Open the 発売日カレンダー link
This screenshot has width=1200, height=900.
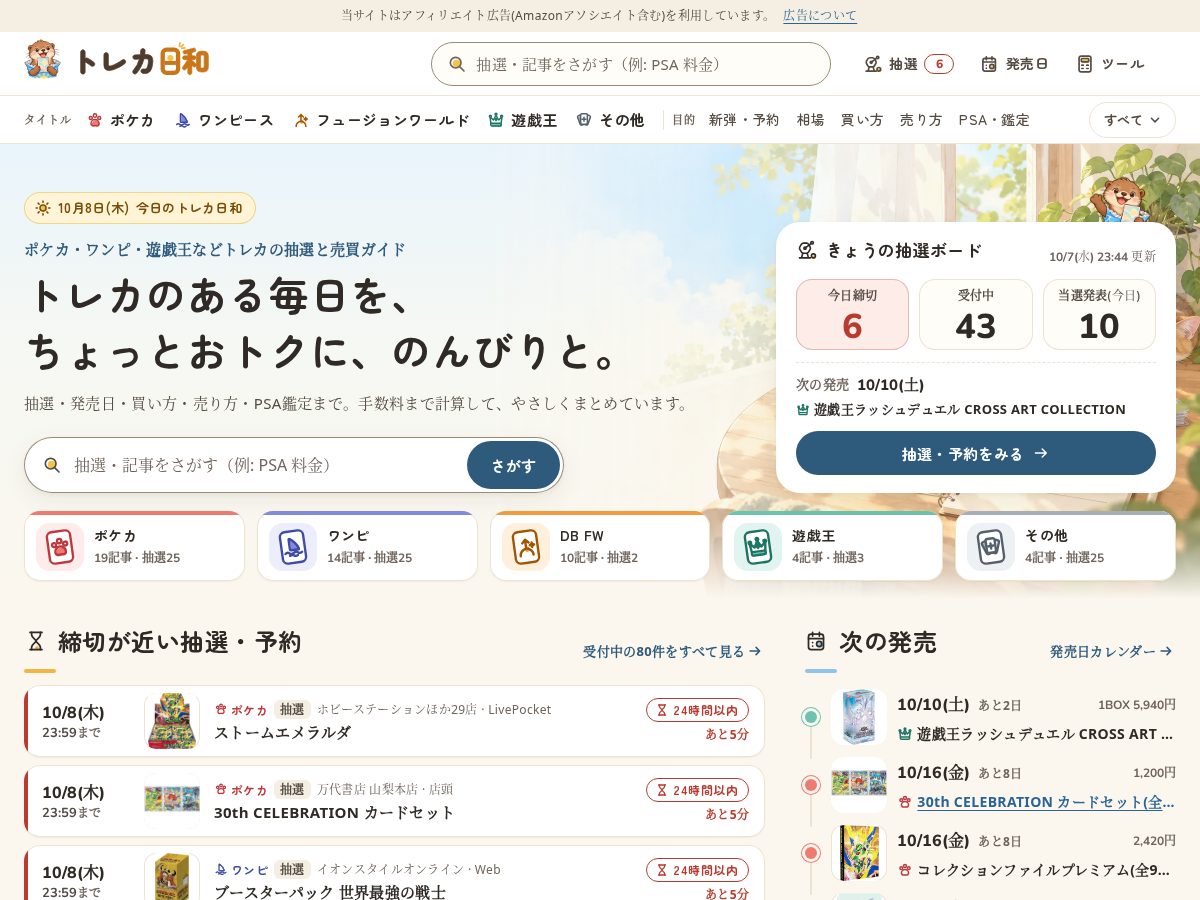point(1111,651)
